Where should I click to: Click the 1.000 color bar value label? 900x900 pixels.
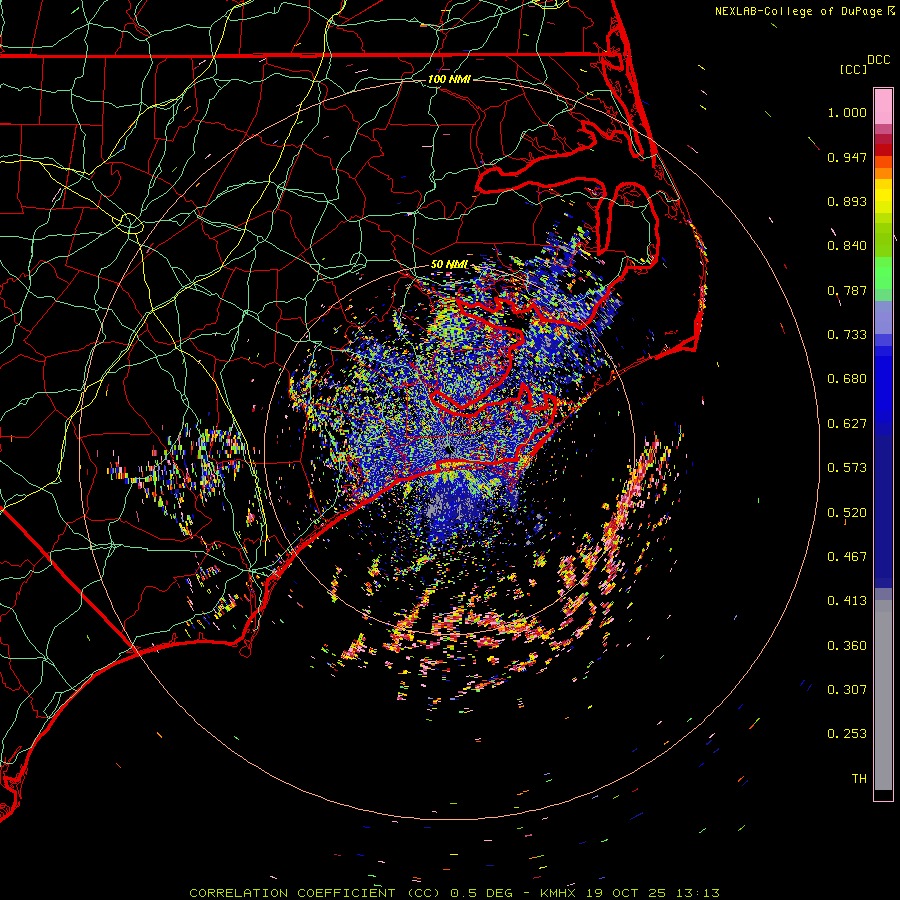[x=847, y=113]
